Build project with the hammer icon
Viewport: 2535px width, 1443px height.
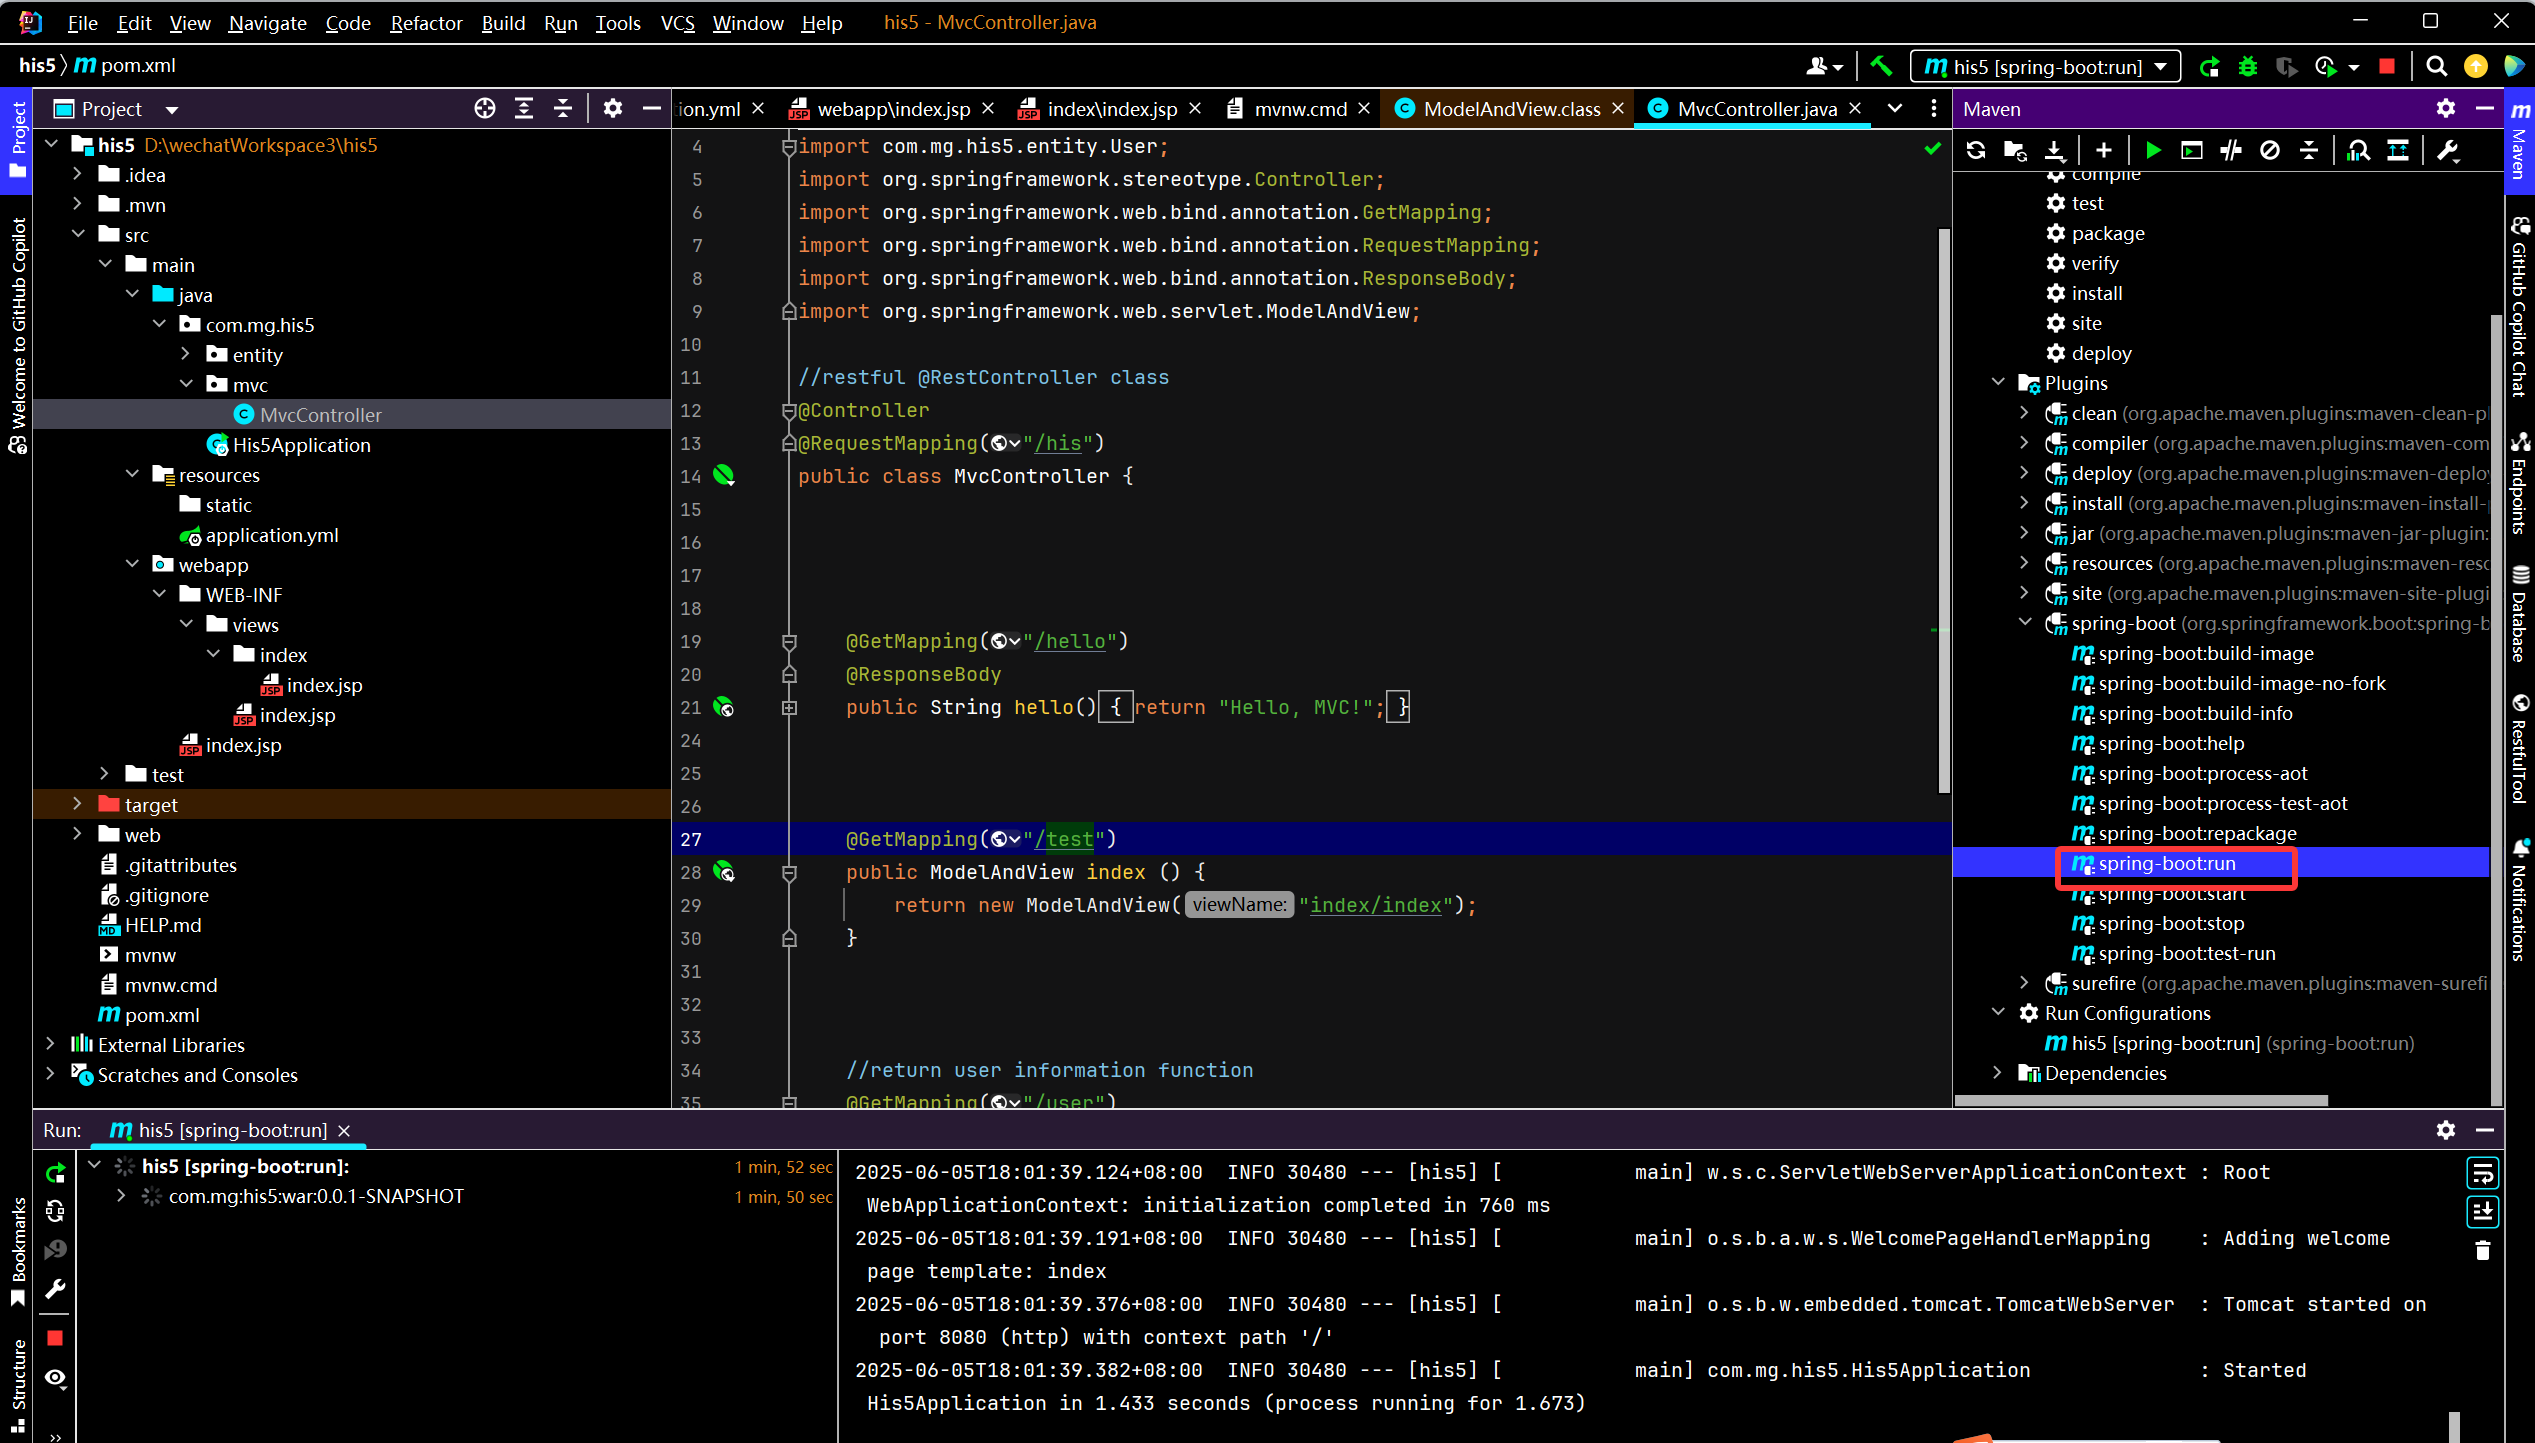click(1881, 66)
